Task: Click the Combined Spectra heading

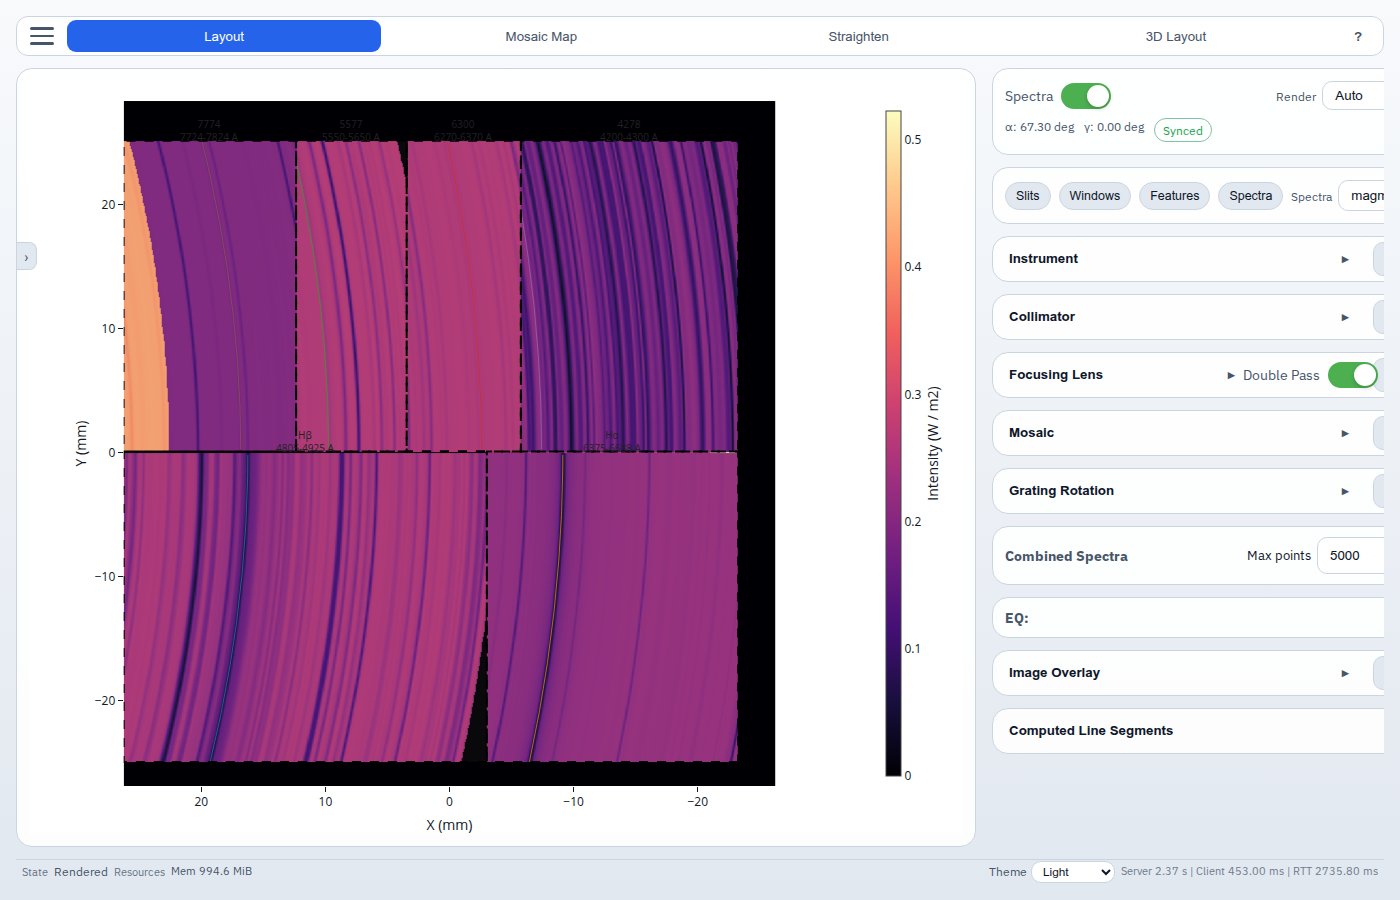Action: pyautogui.click(x=1066, y=557)
